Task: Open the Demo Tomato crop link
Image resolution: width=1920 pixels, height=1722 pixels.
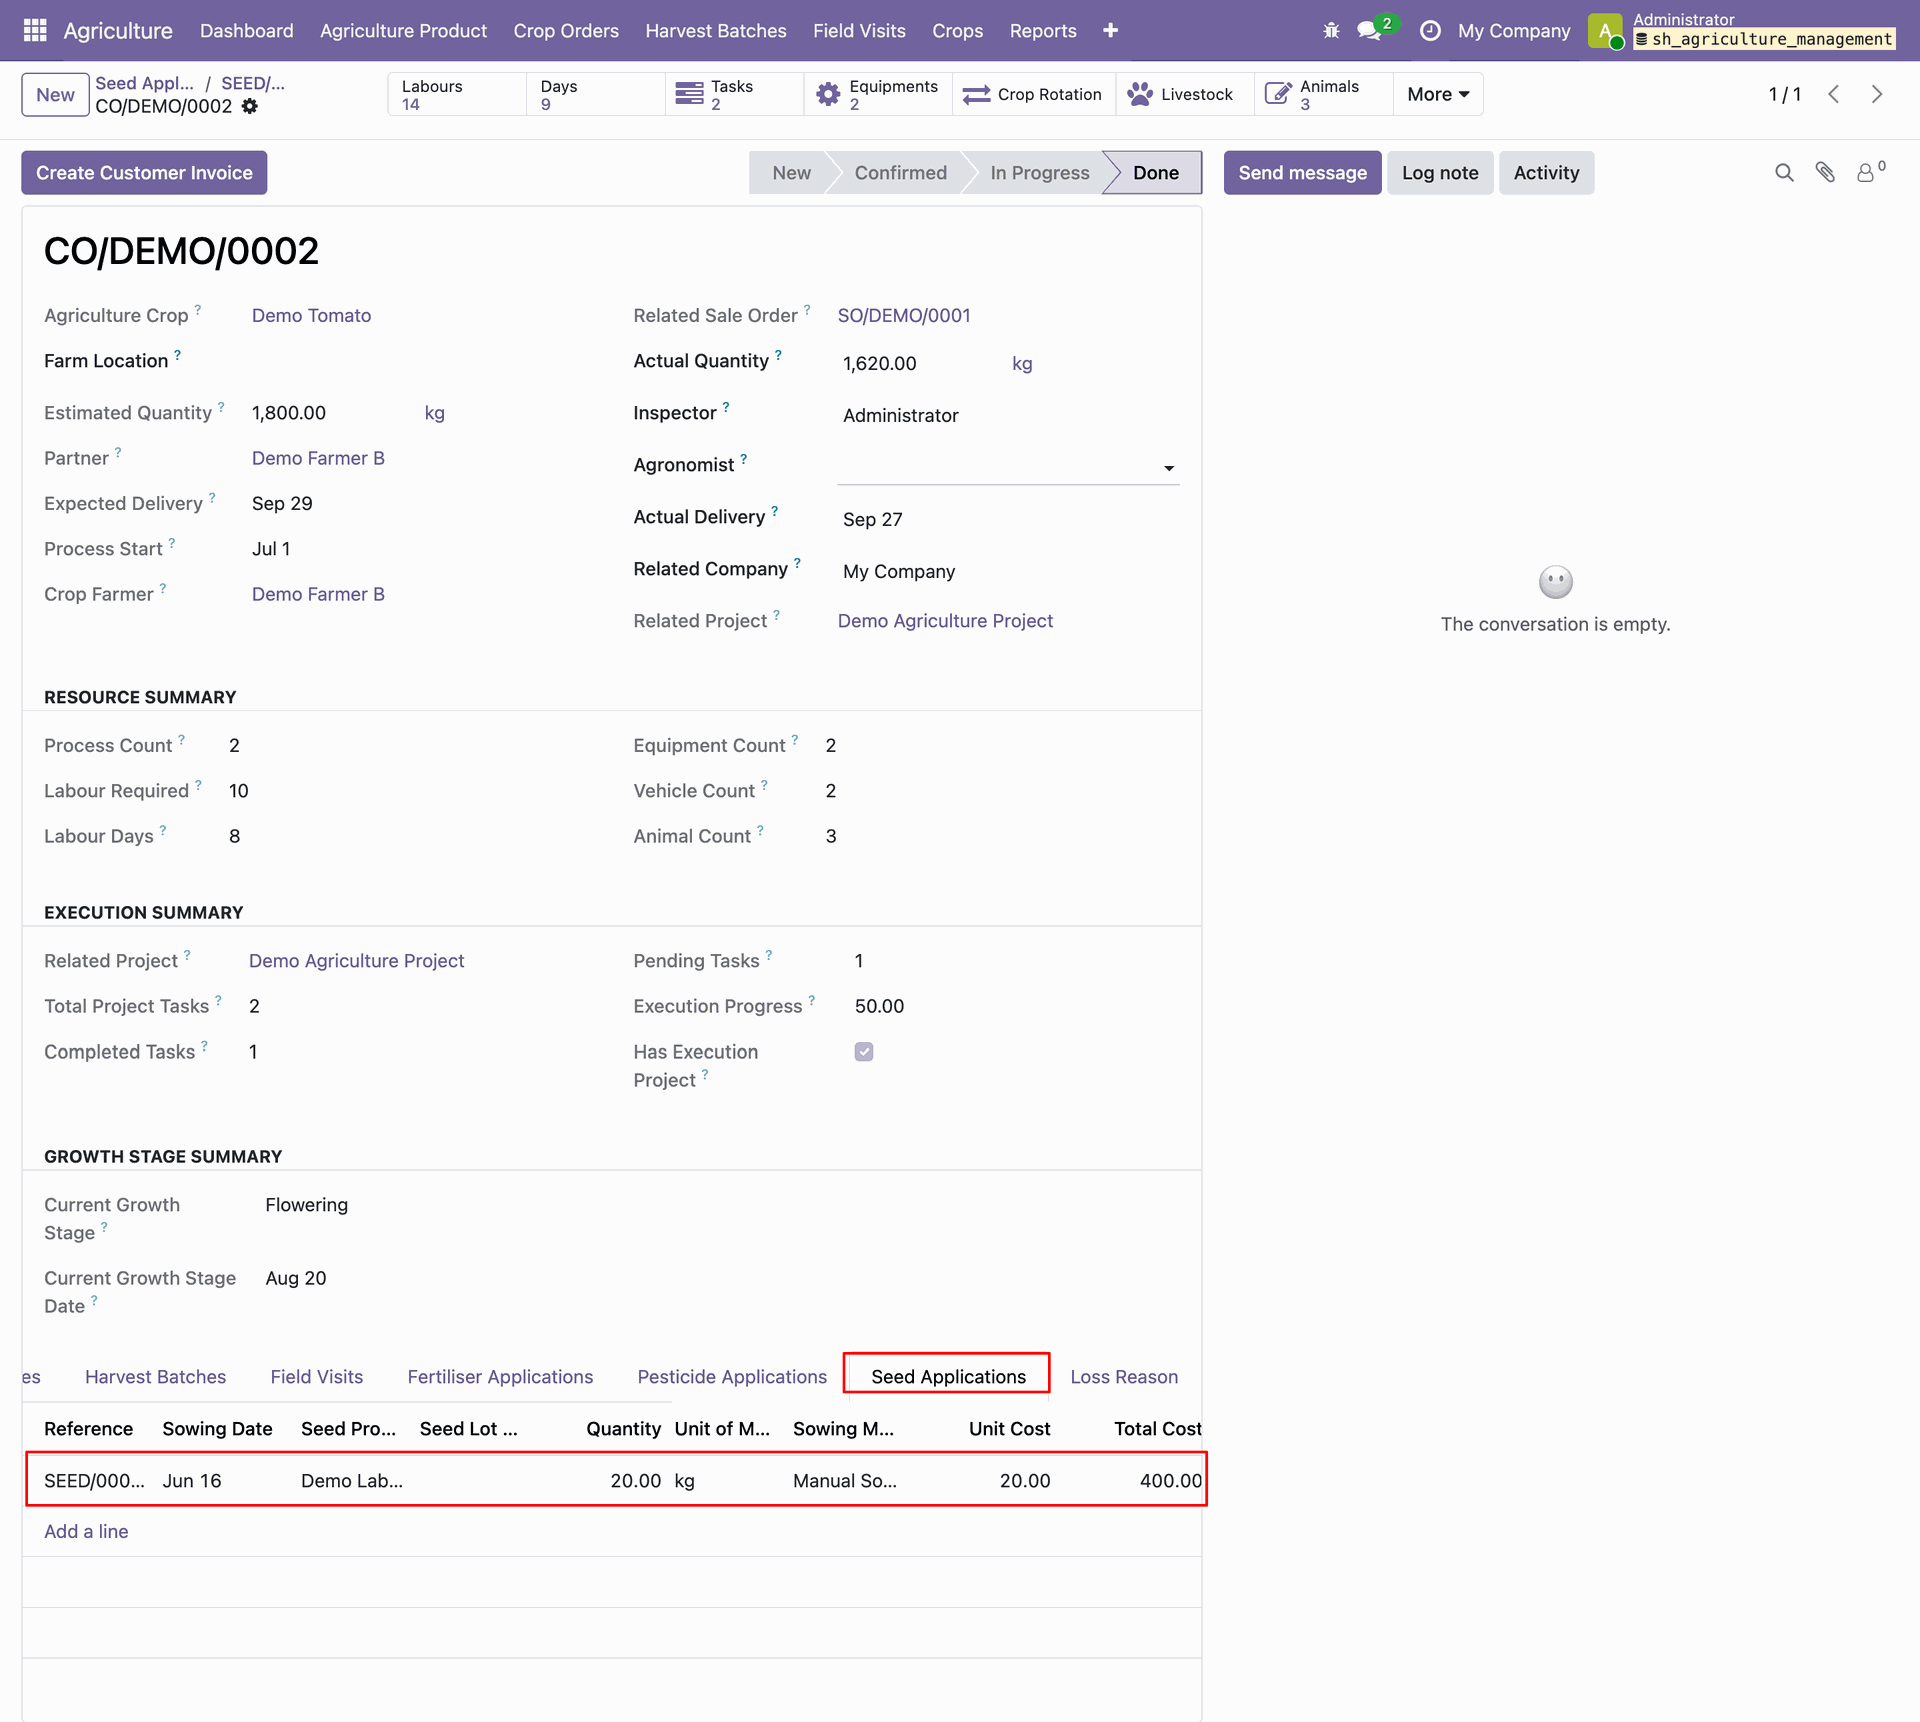Action: tap(311, 316)
